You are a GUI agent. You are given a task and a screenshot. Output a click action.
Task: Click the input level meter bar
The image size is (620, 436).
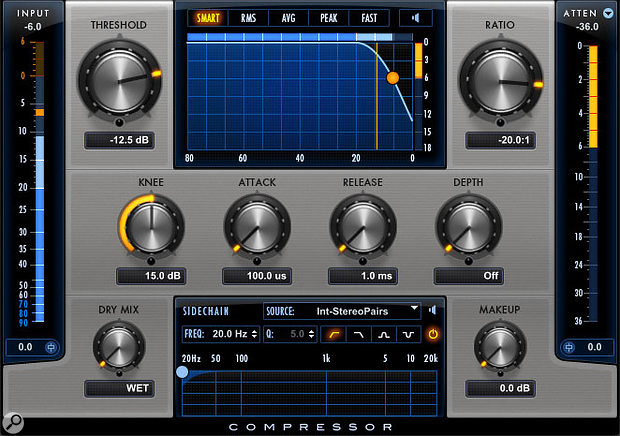pyautogui.click(x=40, y=182)
